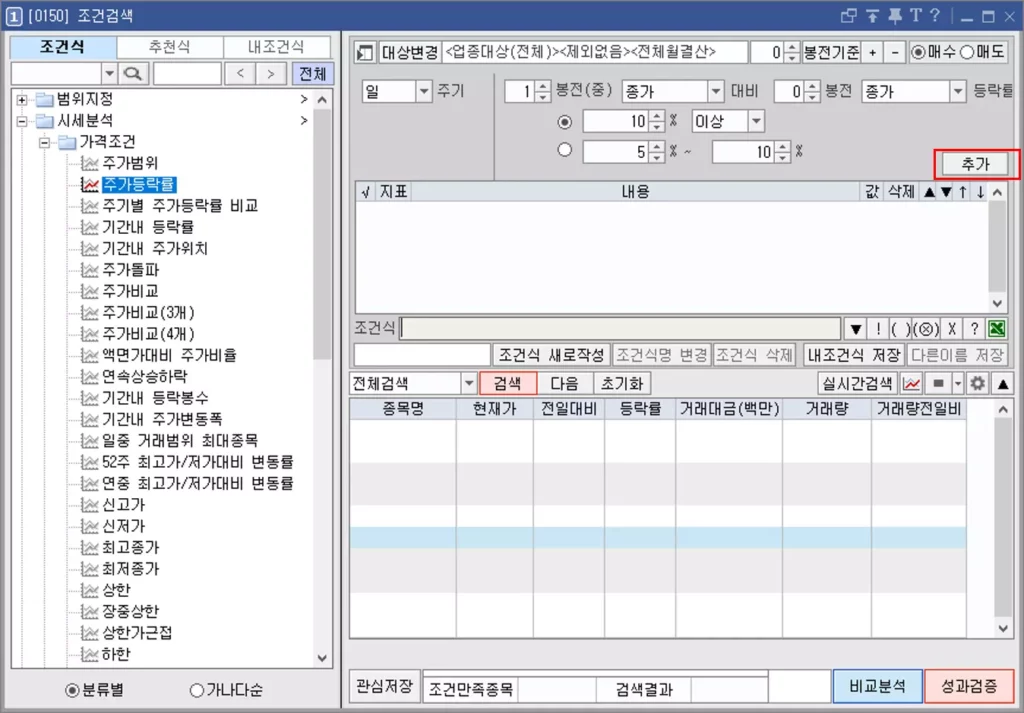The image size is (1024, 713).
Task: Click the filled up triangle in condition header
Action: (x=928, y=192)
